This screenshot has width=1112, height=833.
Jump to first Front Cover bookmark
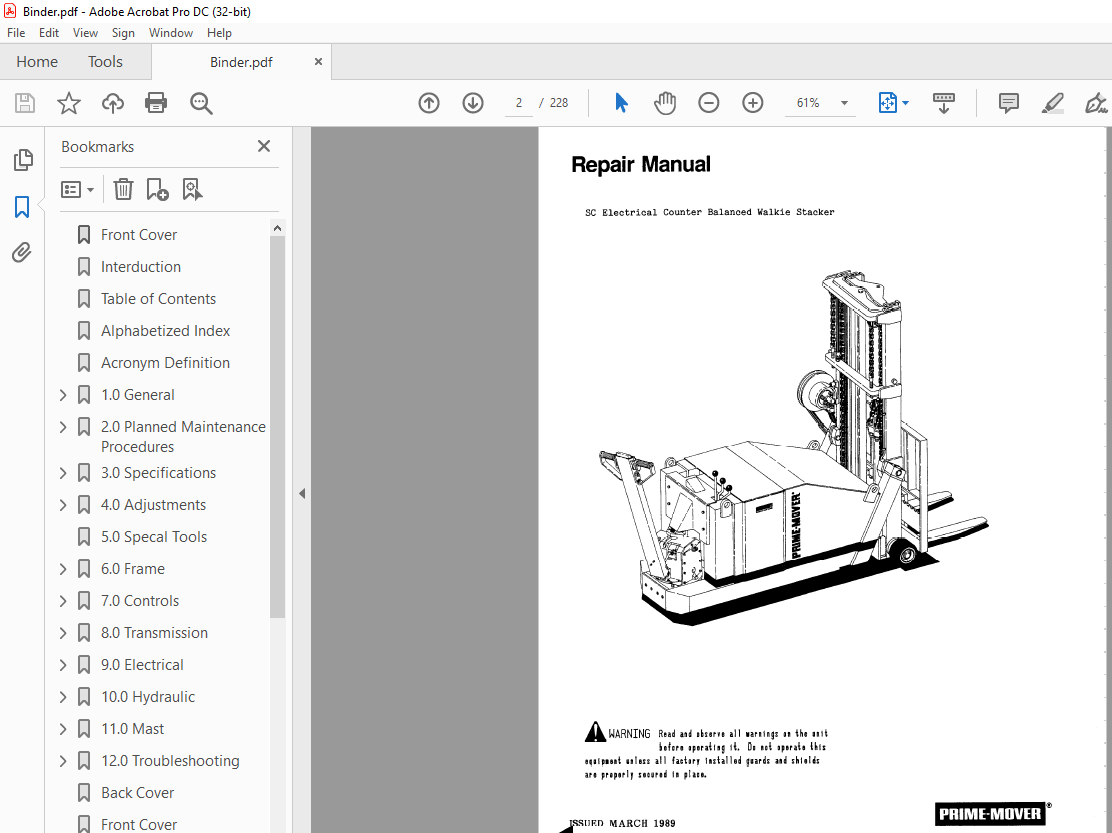(139, 235)
